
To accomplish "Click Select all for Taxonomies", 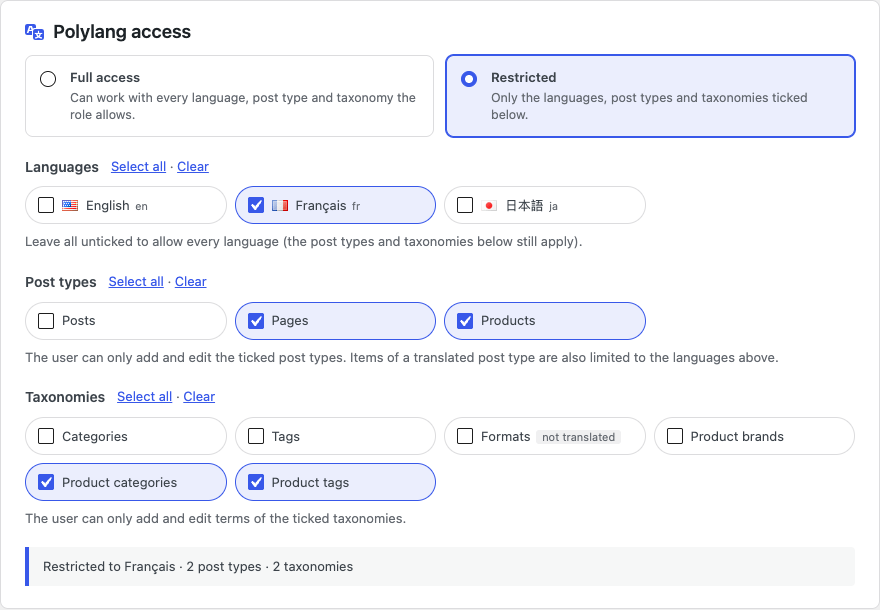I will click(145, 397).
